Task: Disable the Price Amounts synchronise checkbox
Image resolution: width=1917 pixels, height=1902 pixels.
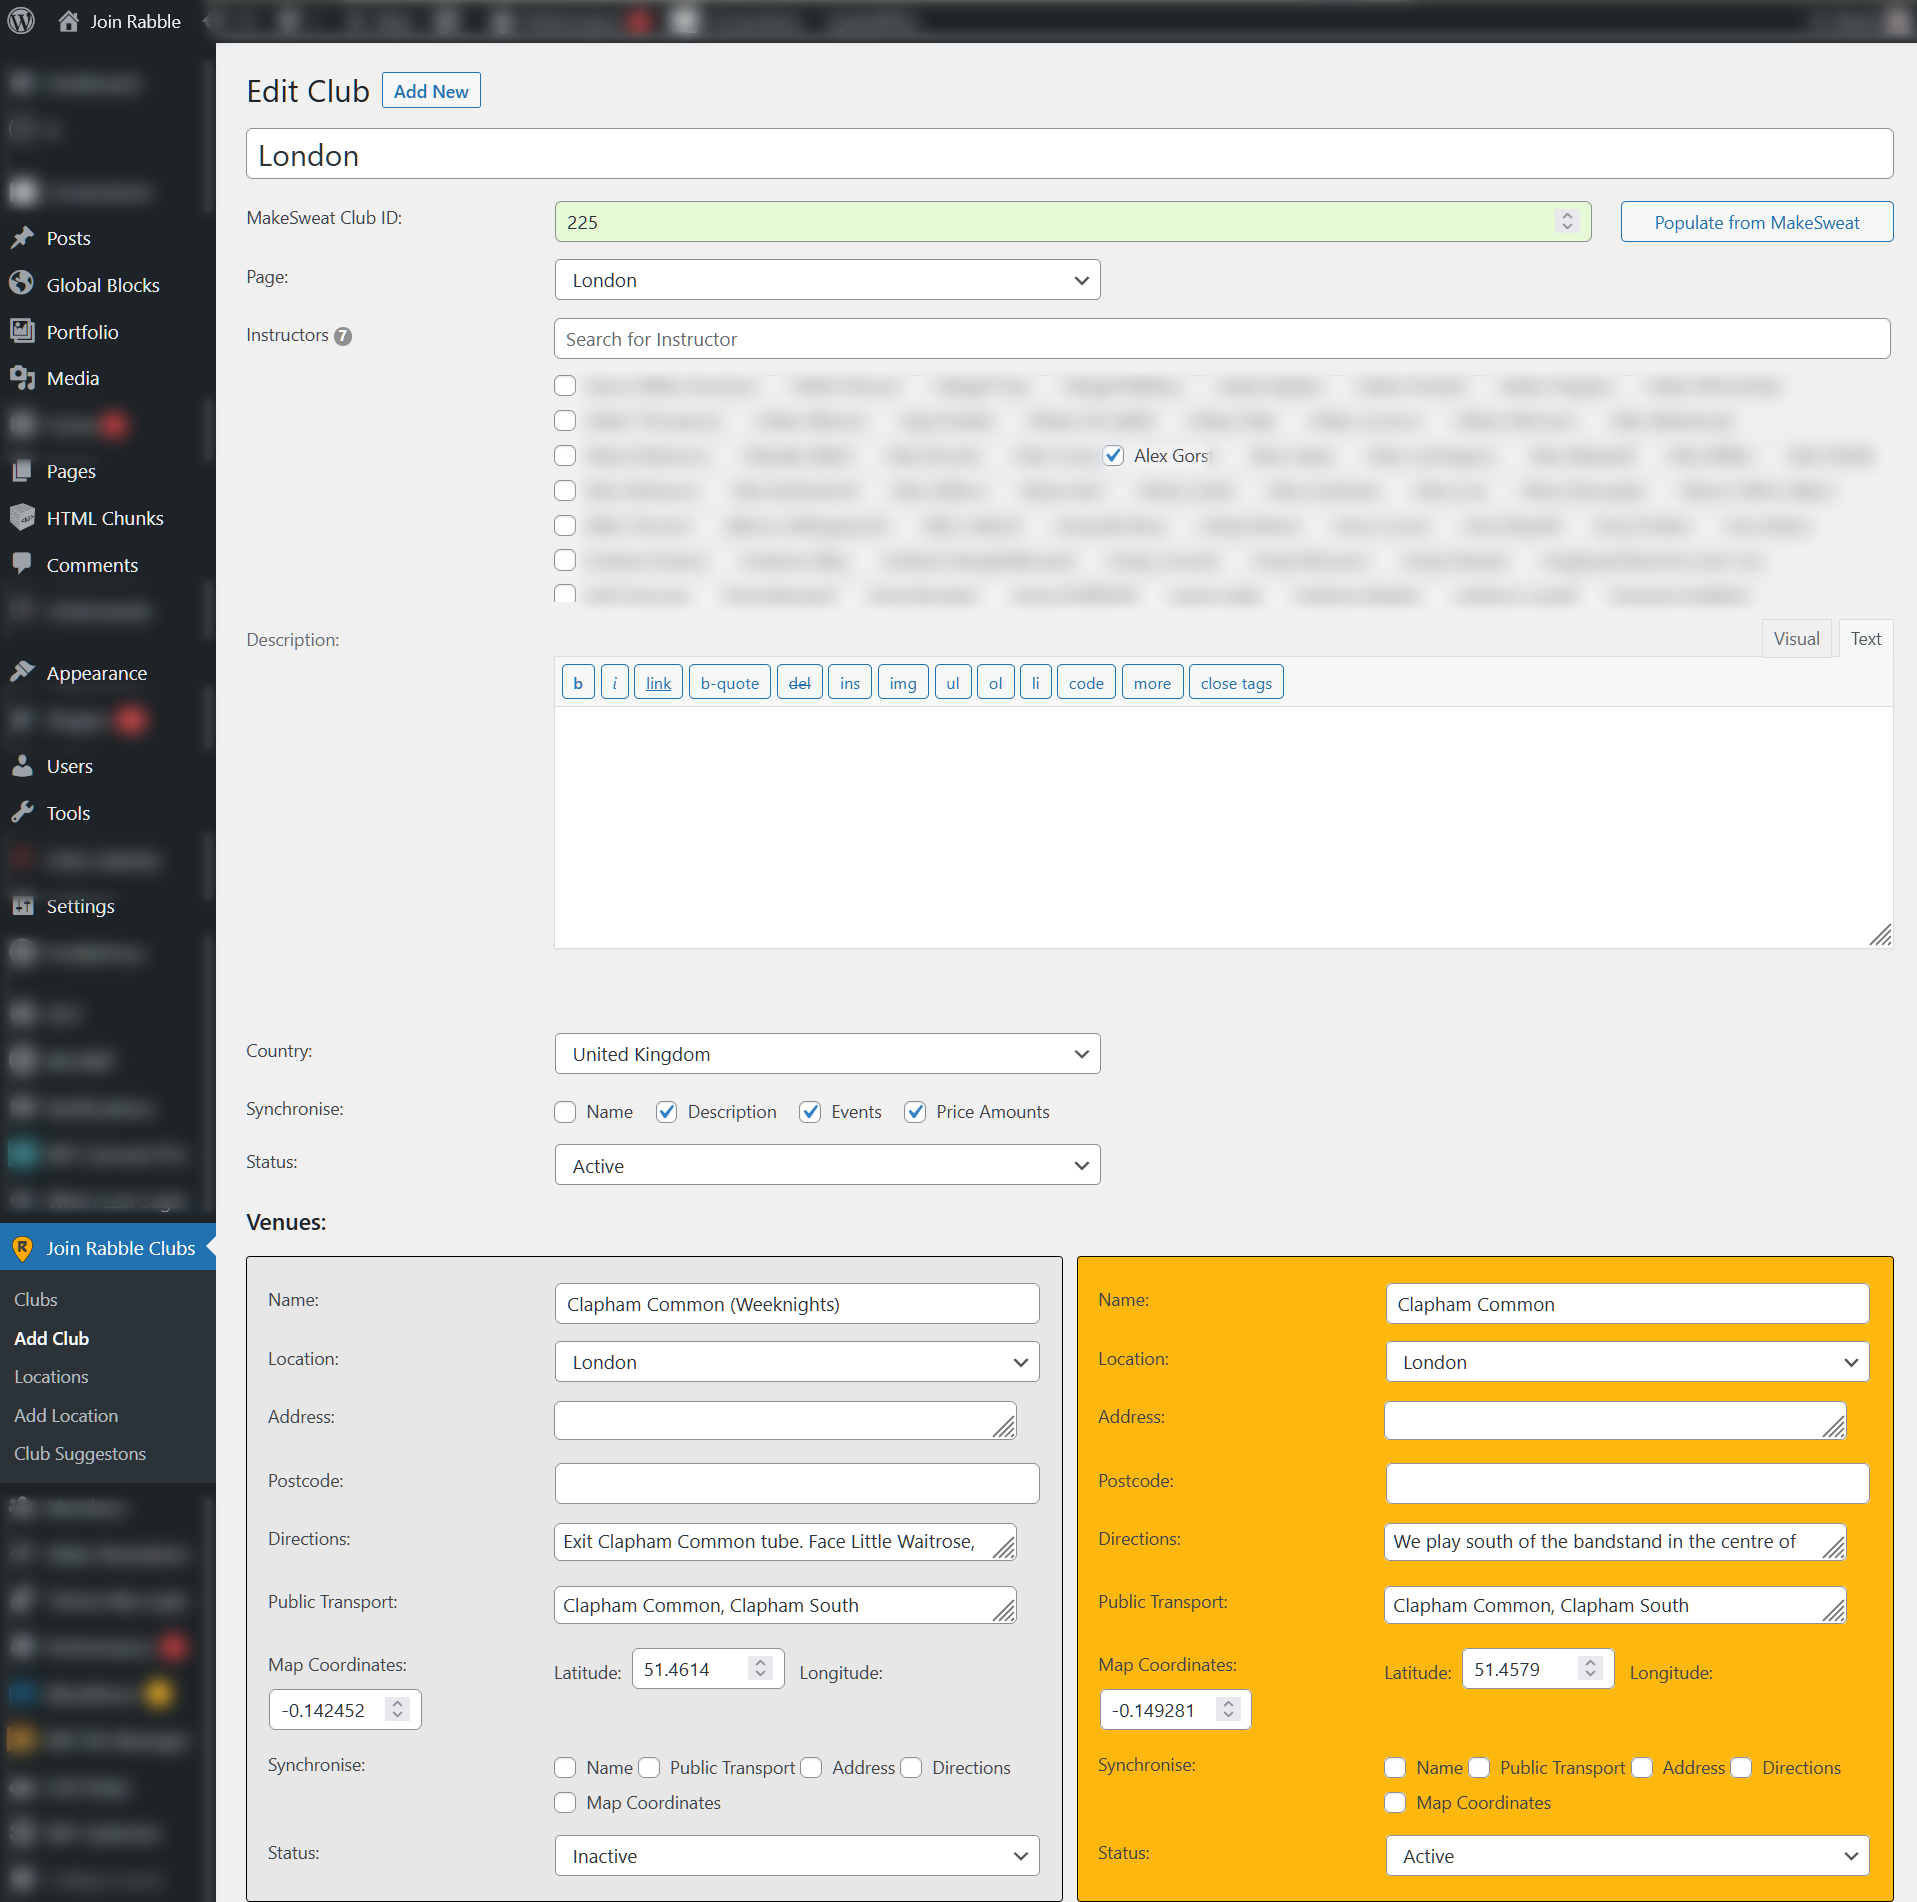Action: click(914, 1112)
